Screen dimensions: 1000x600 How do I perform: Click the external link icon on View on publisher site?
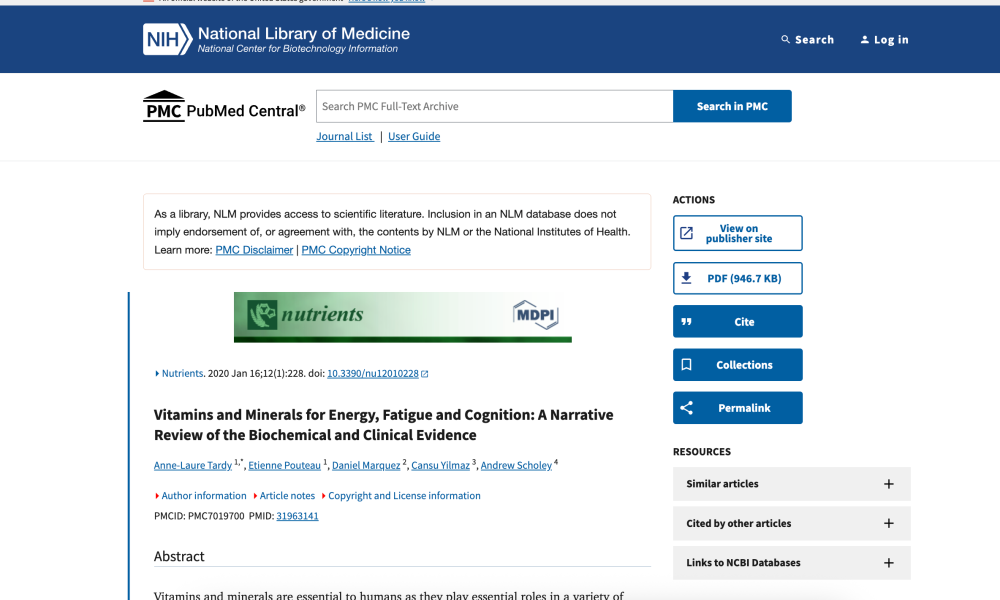(686, 233)
